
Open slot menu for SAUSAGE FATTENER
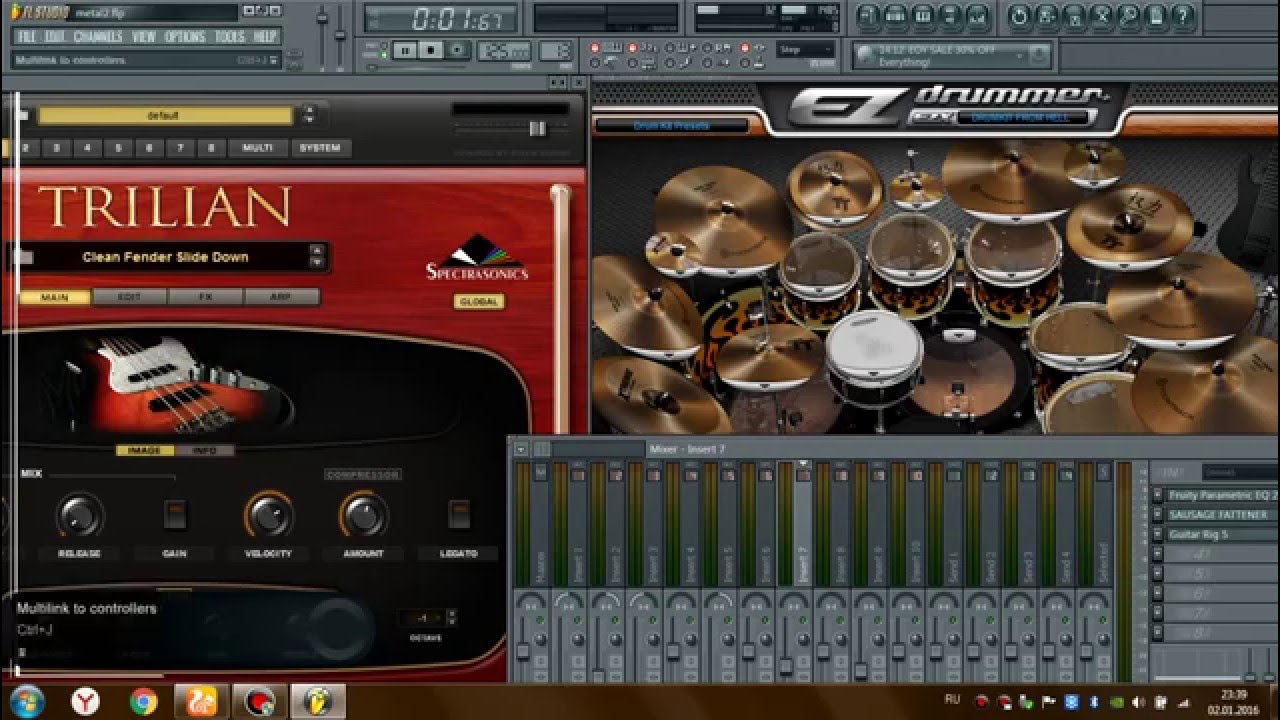pos(1157,514)
